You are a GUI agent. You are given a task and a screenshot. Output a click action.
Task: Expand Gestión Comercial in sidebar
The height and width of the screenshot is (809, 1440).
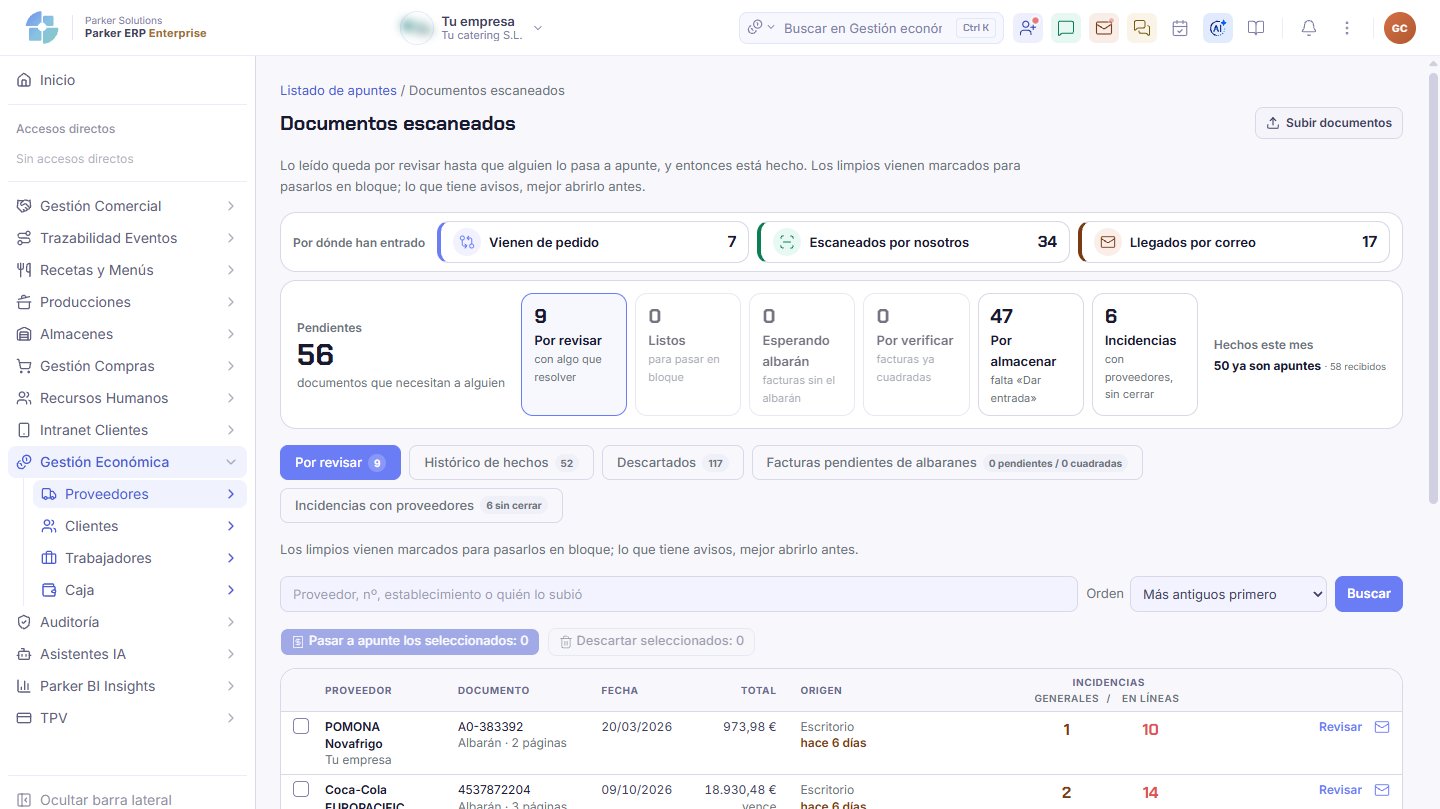pos(127,206)
